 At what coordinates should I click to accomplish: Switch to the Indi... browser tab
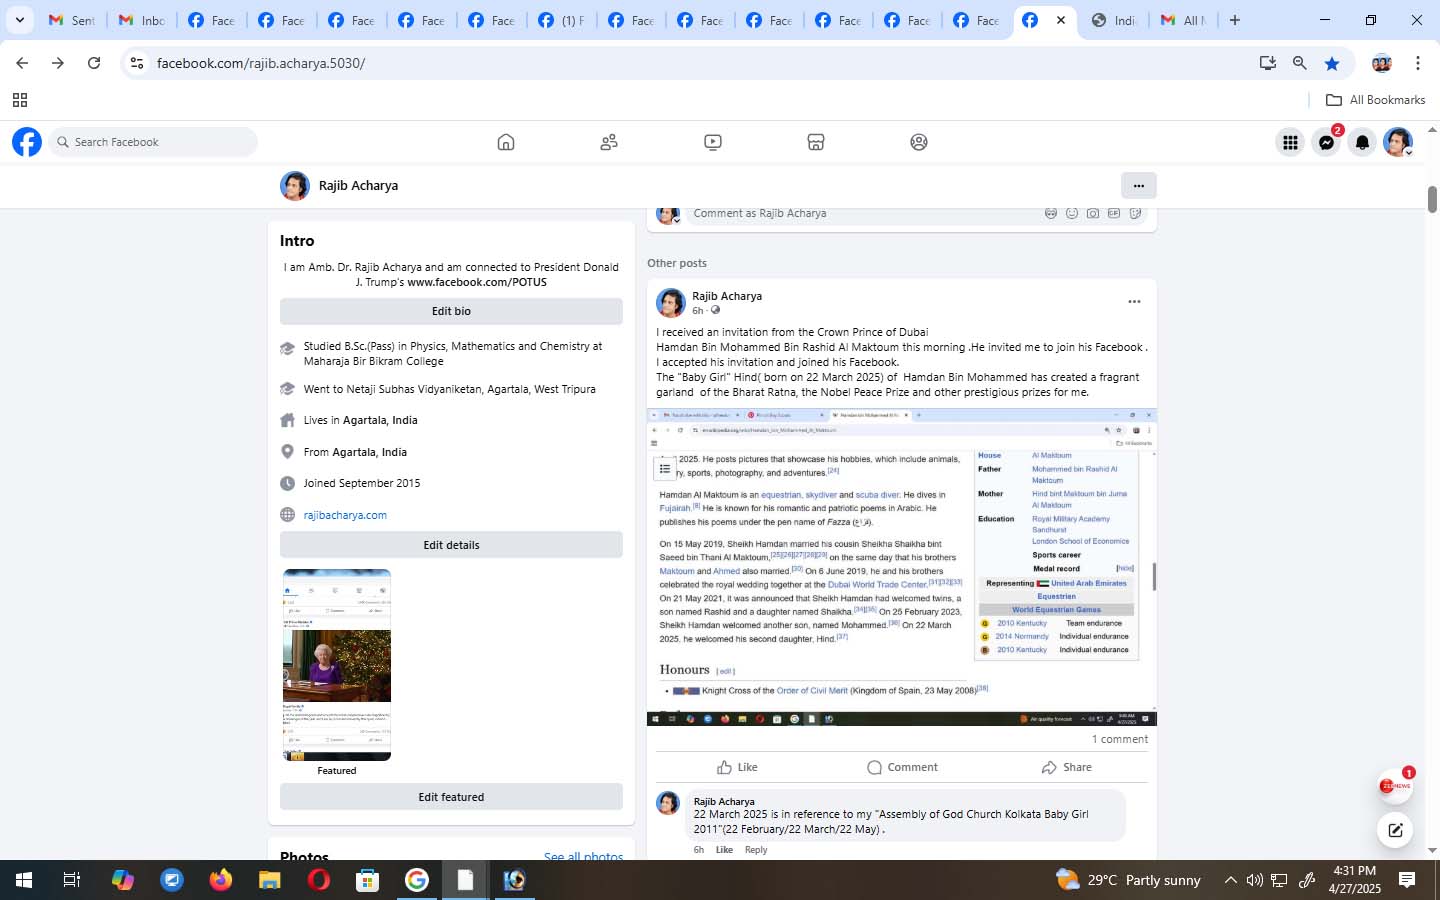coord(1113,20)
